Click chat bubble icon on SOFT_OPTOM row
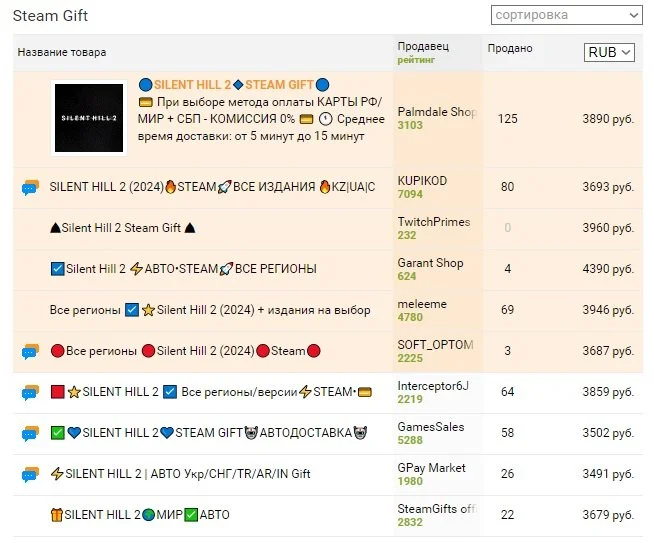 tap(30, 352)
